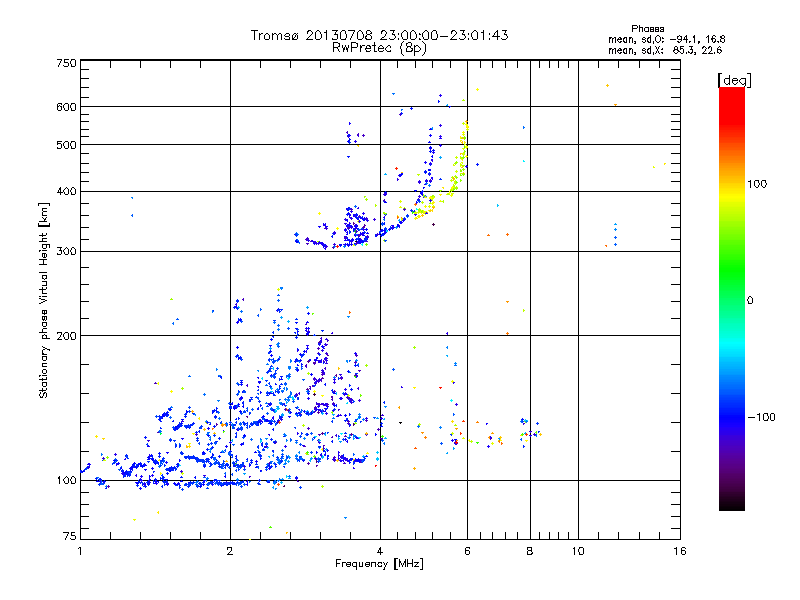Click the 'mean, sd,X: 85.3, 22.6' line

point(665,50)
